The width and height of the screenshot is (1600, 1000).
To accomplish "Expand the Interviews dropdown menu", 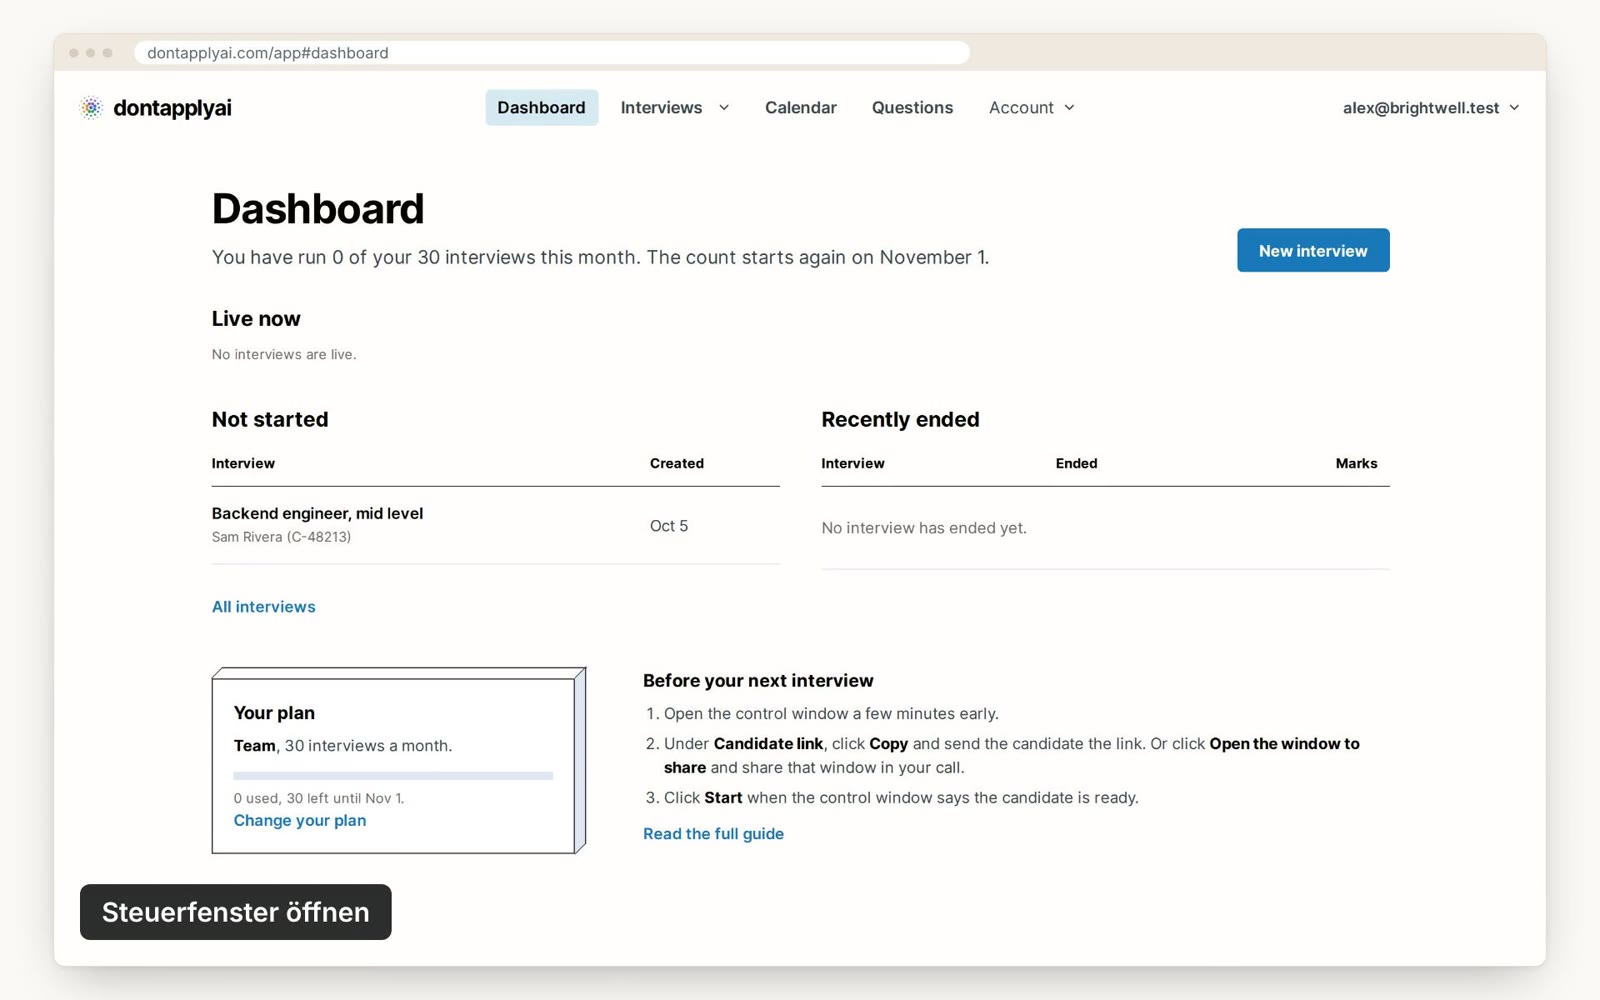I will 675,108.
